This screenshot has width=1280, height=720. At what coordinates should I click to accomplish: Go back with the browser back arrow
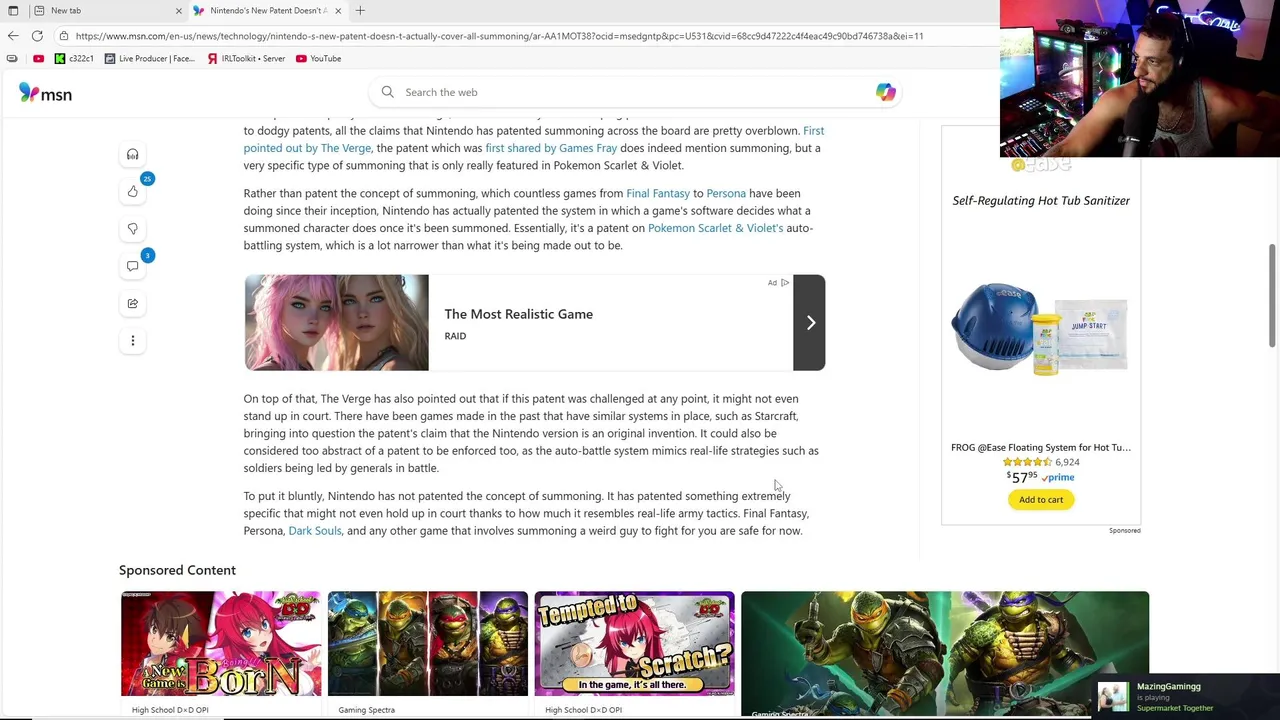13,36
